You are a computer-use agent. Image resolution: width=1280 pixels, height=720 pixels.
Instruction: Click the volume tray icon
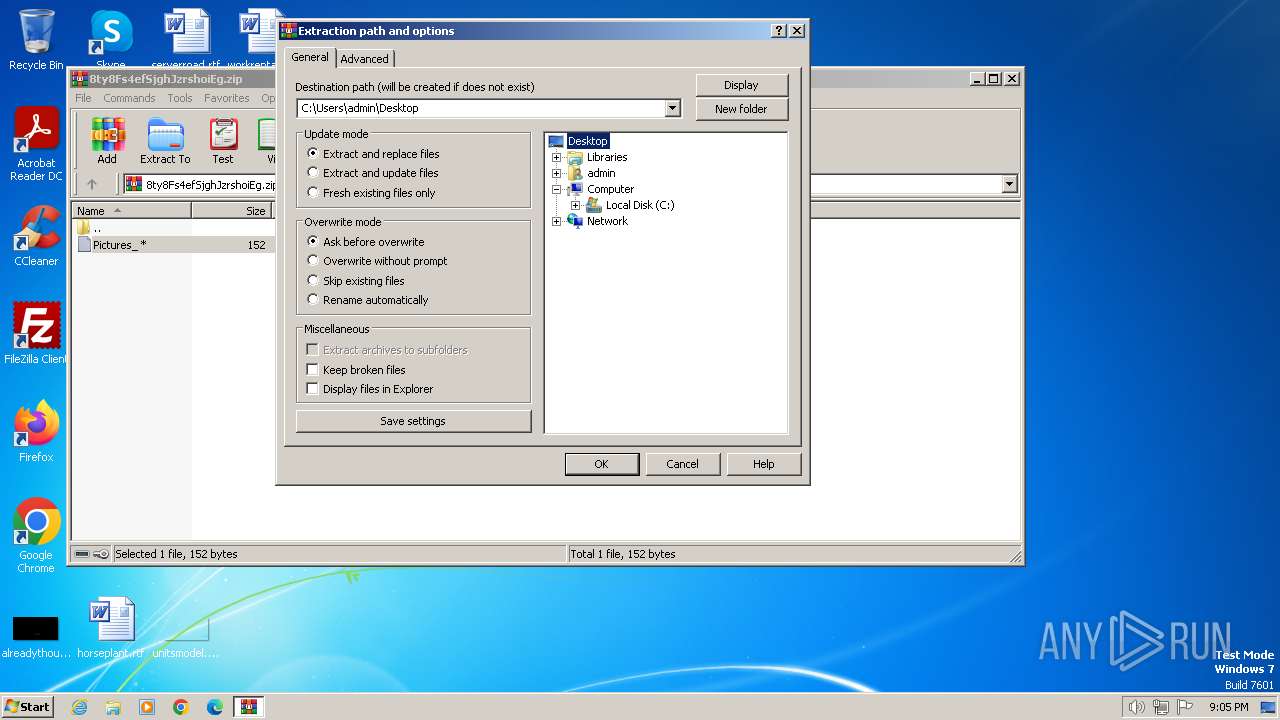pyautogui.click(x=1136, y=707)
